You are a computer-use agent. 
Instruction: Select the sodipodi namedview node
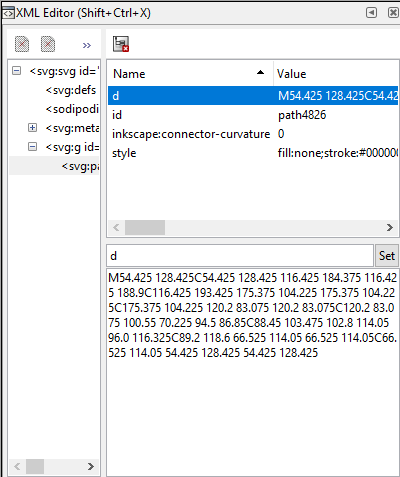[72, 109]
